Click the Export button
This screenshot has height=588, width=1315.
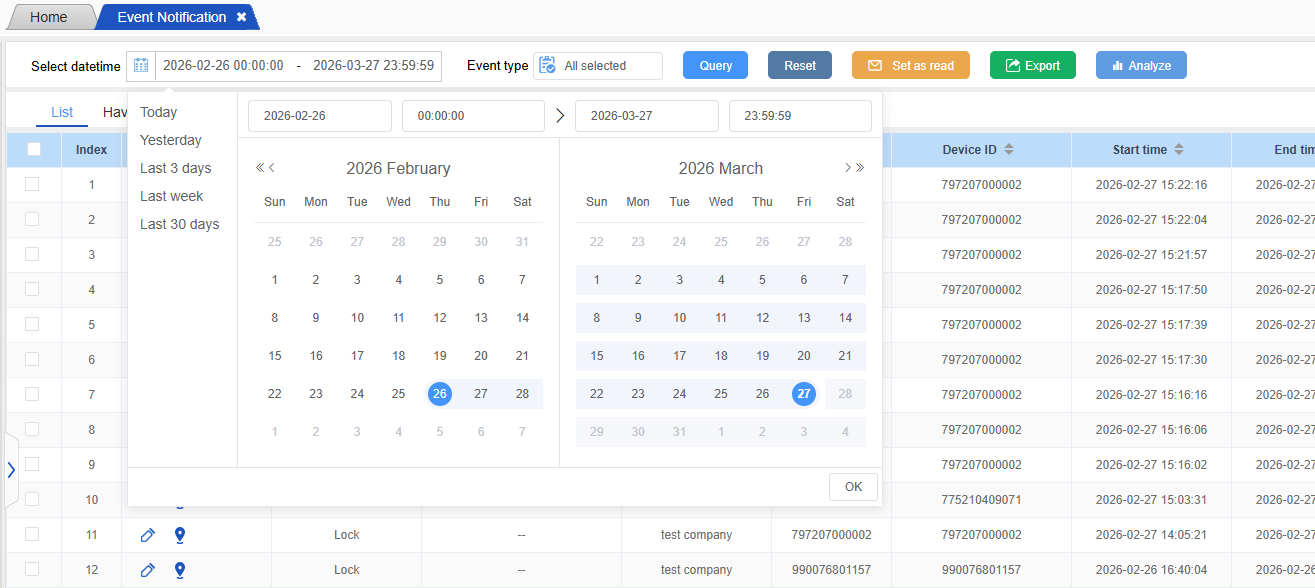[1032, 66]
